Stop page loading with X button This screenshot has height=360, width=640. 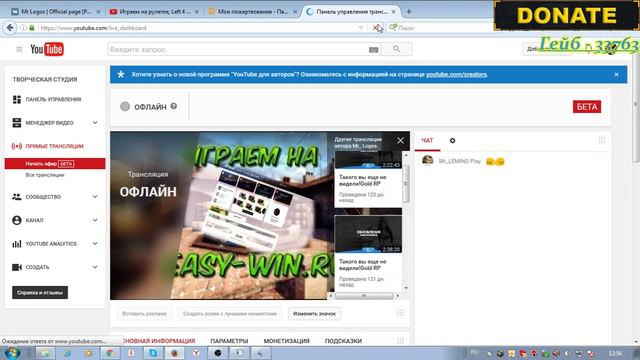376,28
